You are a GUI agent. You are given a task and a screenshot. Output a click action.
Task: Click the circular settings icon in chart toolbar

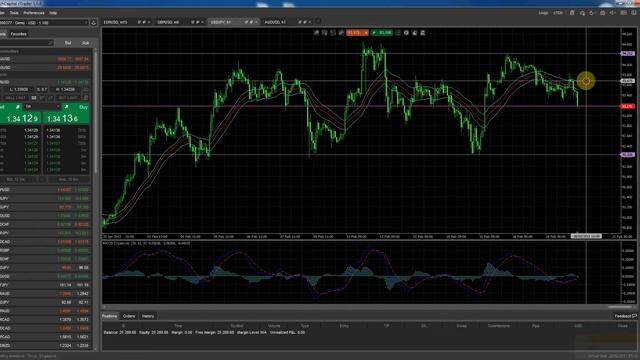coord(406,33)
